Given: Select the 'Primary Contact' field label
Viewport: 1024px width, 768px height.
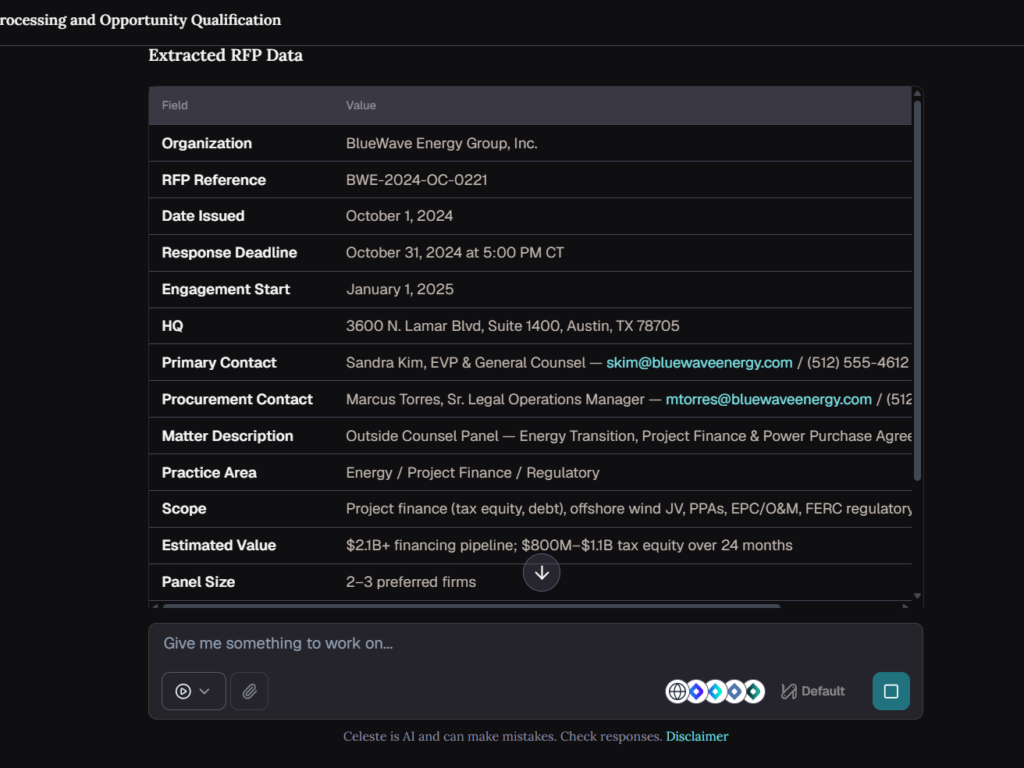Looking at the screenshot, I should pos(219,362).
